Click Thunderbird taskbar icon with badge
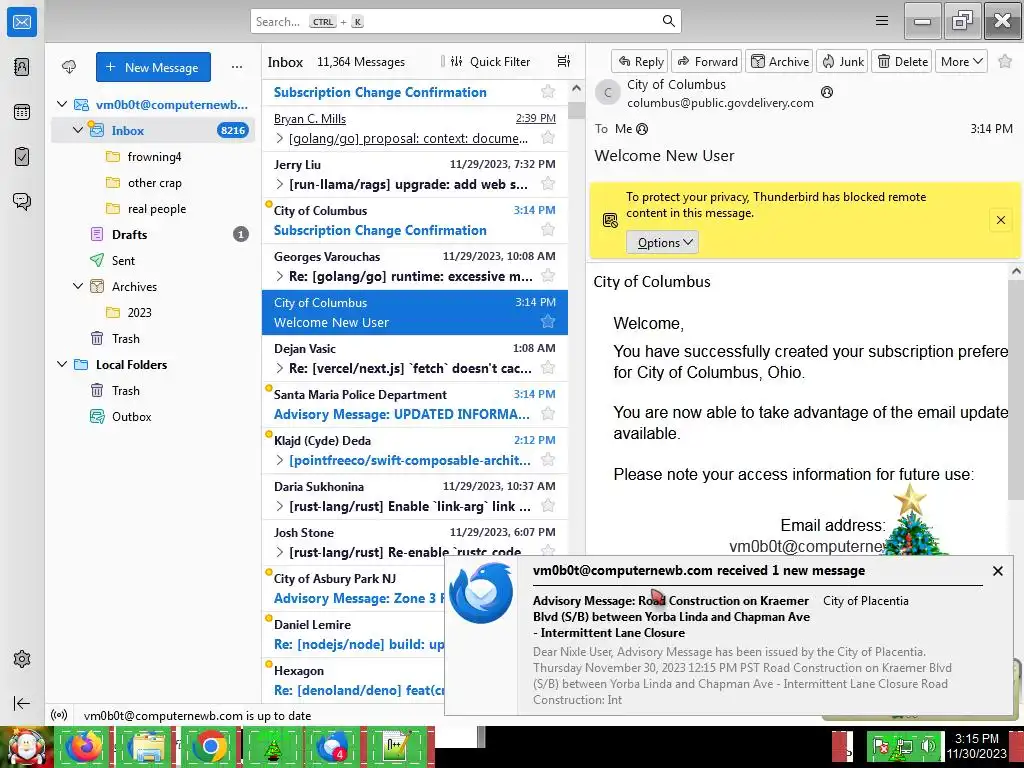 (x=334, y=747)
